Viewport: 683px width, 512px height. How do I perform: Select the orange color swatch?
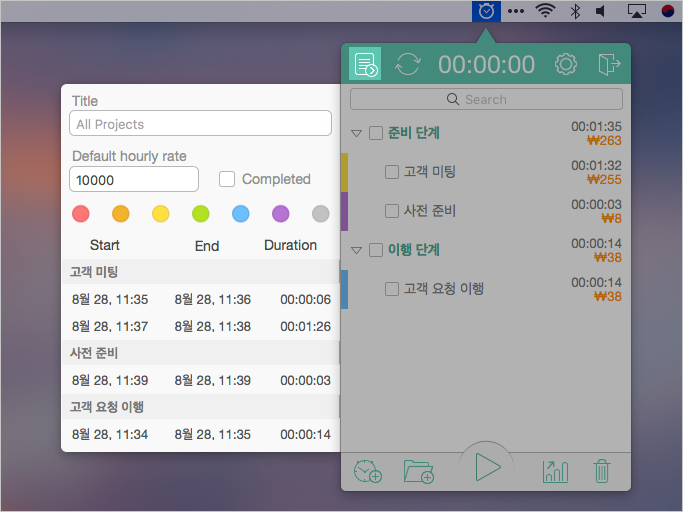[x=121, y=214]
